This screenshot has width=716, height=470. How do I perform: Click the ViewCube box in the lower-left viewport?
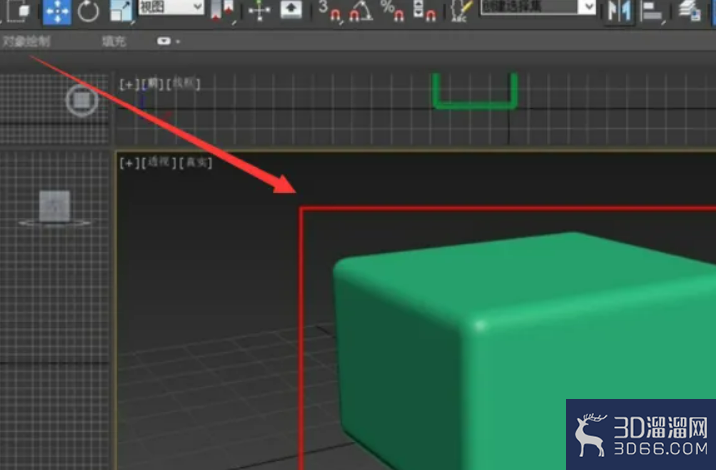[x=55, y=207]
